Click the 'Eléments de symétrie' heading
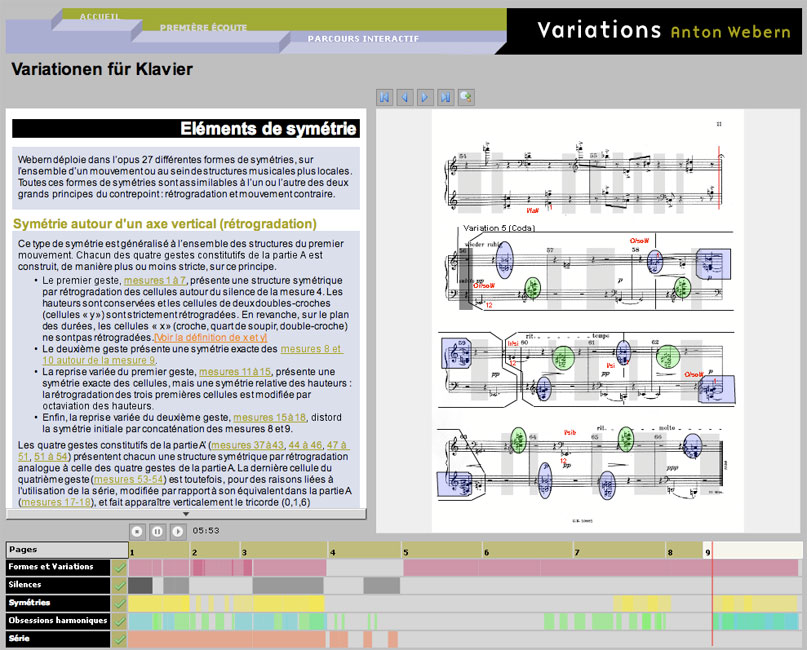Image resolution: width=807 pixels, height=650 pixels. [268, 129]
